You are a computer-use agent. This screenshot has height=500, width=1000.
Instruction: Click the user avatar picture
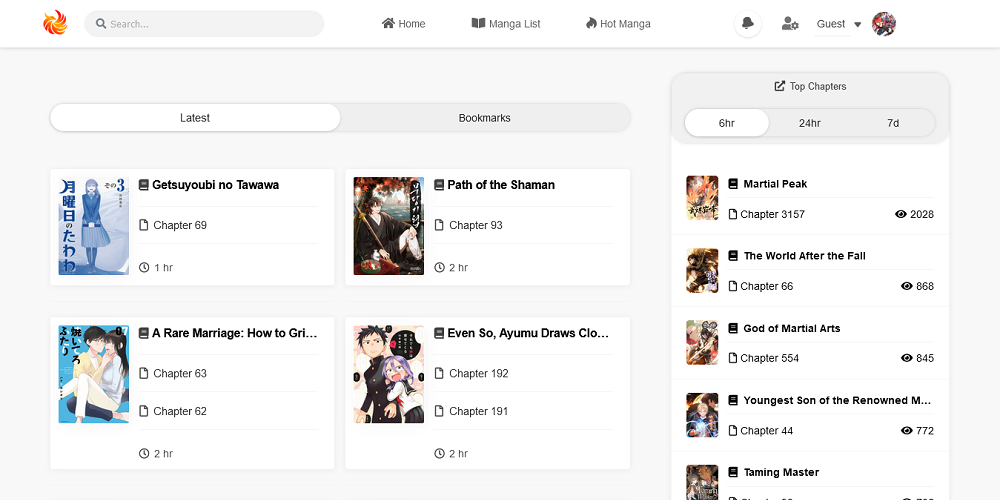pyautogui.click(x=884, y=24)
